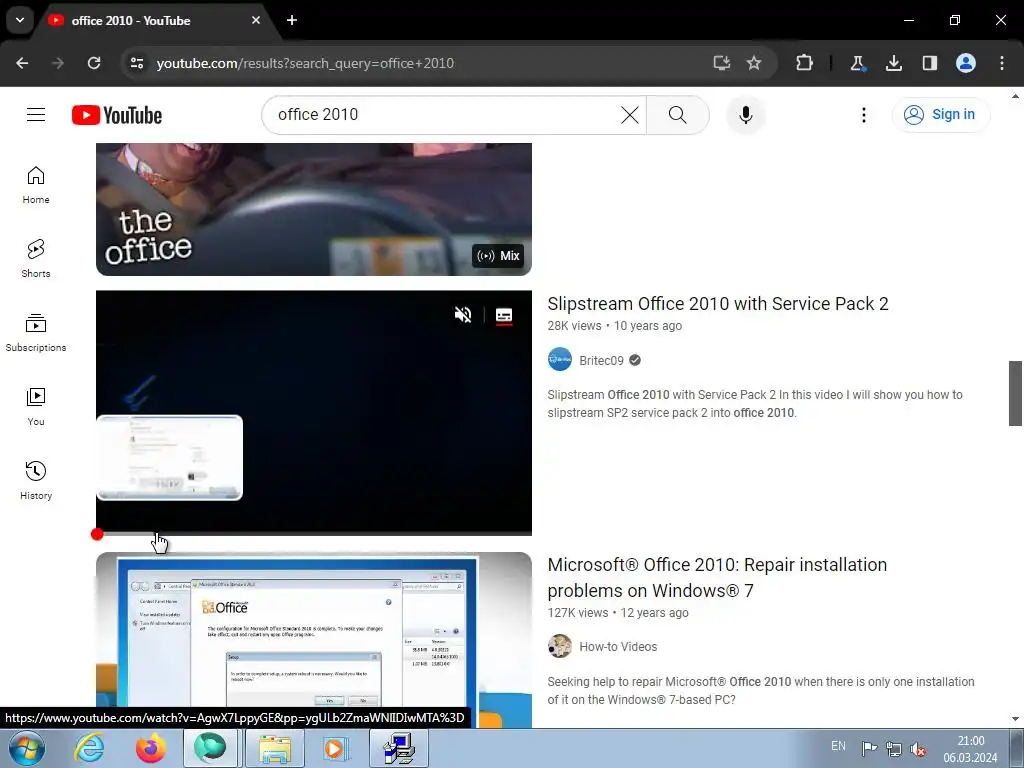Toggle the browser side panel
This screenshot has width=1024, height=768.
[x=930, y=63]
